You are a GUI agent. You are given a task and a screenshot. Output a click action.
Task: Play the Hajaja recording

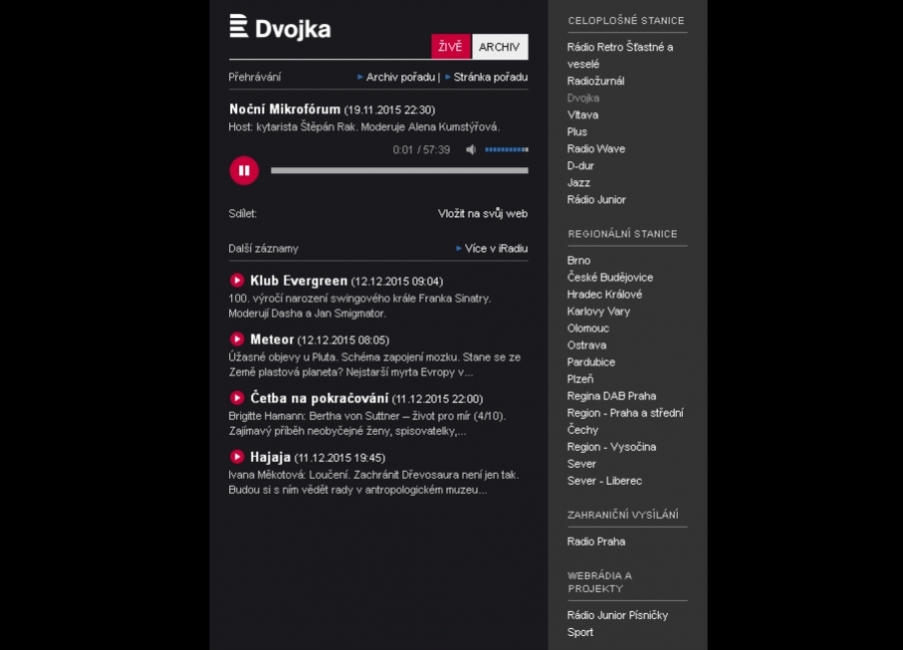coord(237,457)
